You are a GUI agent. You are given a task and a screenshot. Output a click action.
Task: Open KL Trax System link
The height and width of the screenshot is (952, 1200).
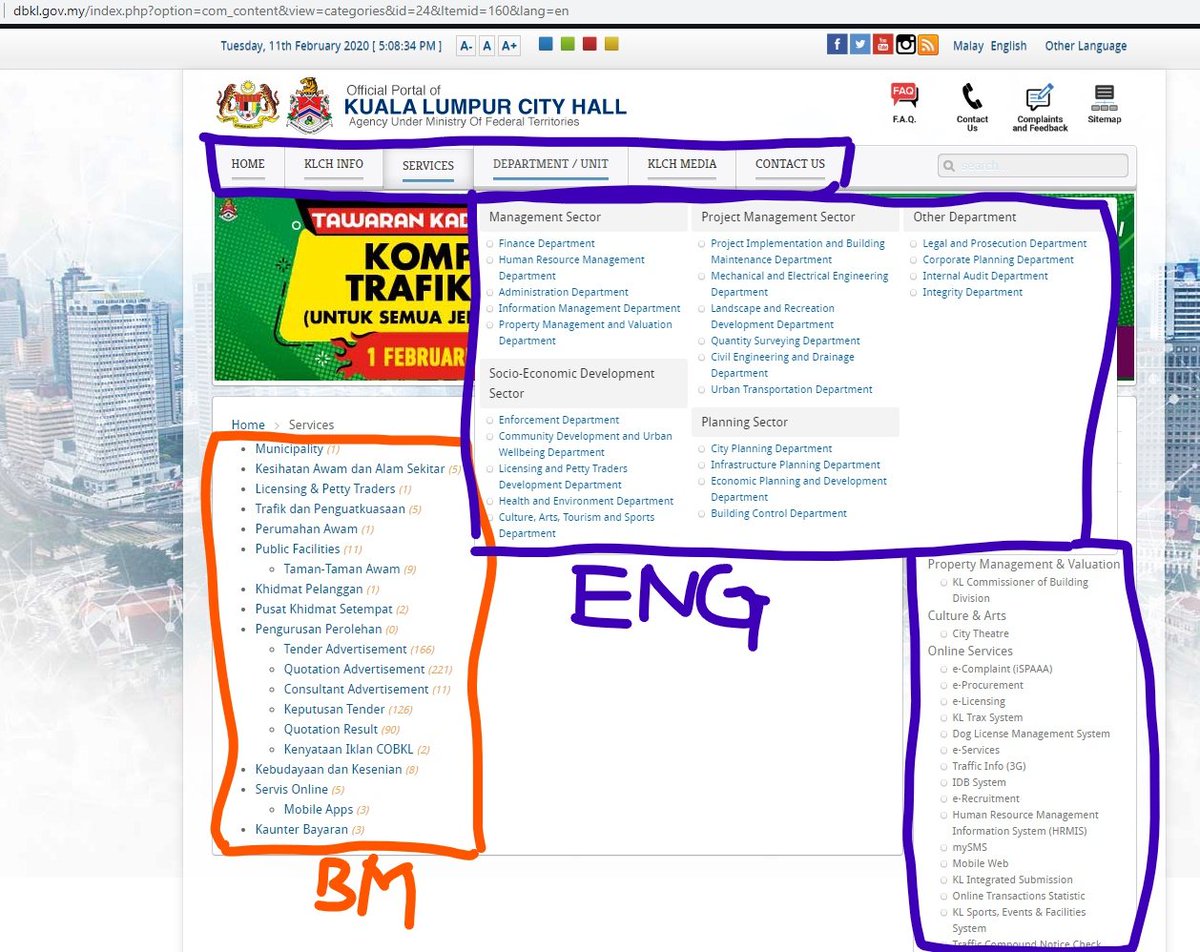coord(987,718)
